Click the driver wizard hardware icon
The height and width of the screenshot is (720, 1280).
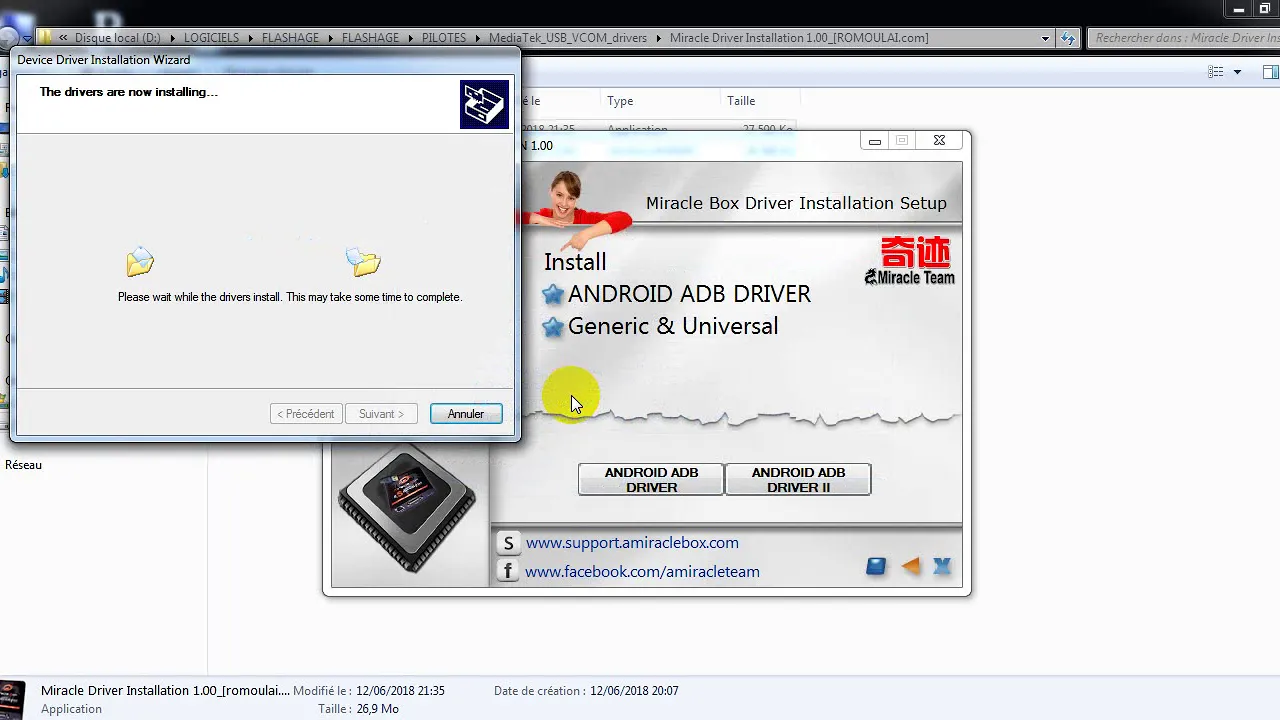click(x=485, y=104)
